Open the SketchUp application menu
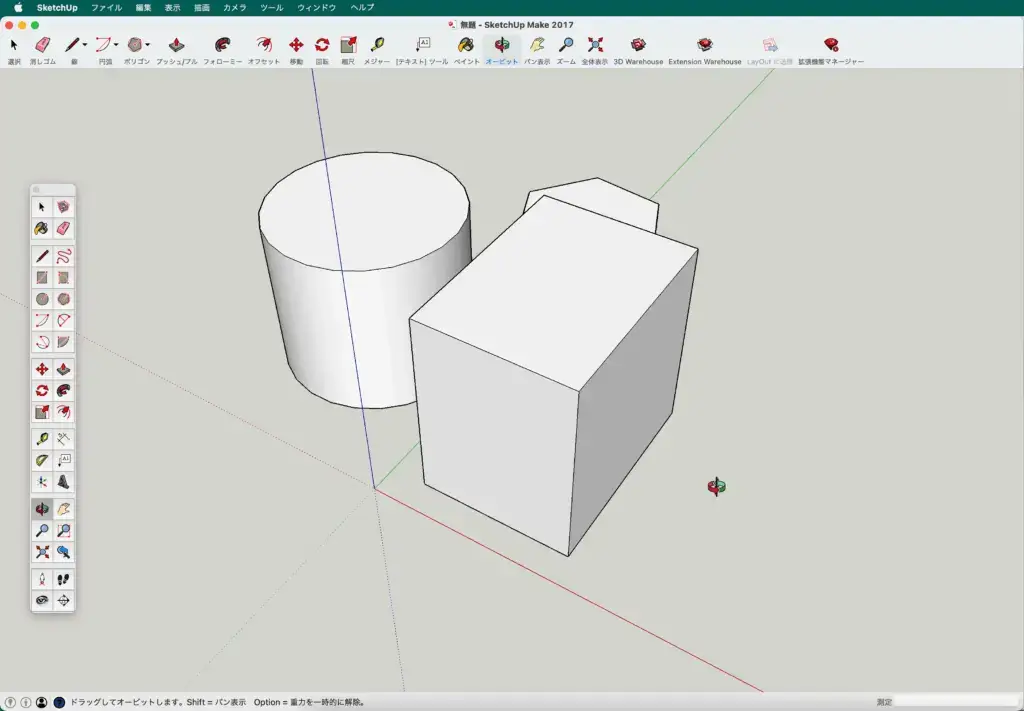1024x711 pixels. [57, 8]
